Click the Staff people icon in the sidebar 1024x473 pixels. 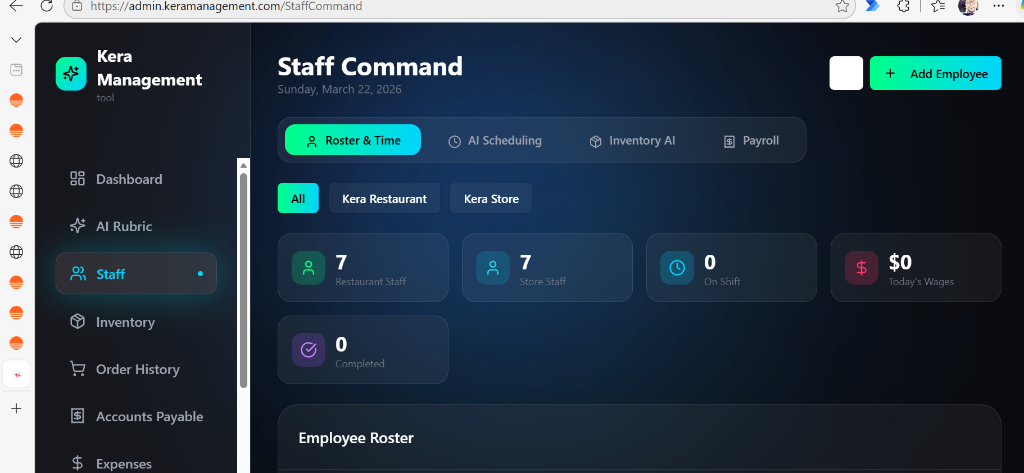[x=78, y=274]
